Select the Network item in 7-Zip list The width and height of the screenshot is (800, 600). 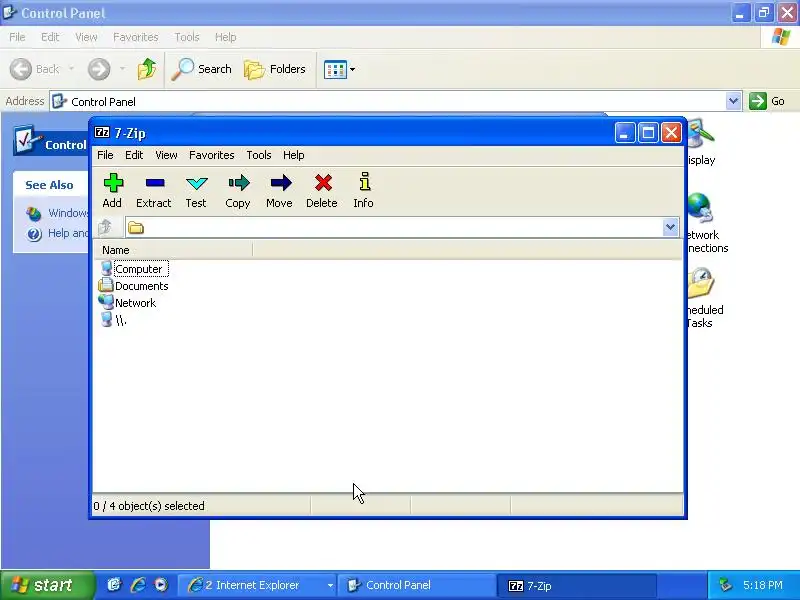click(x=135, y=303)
